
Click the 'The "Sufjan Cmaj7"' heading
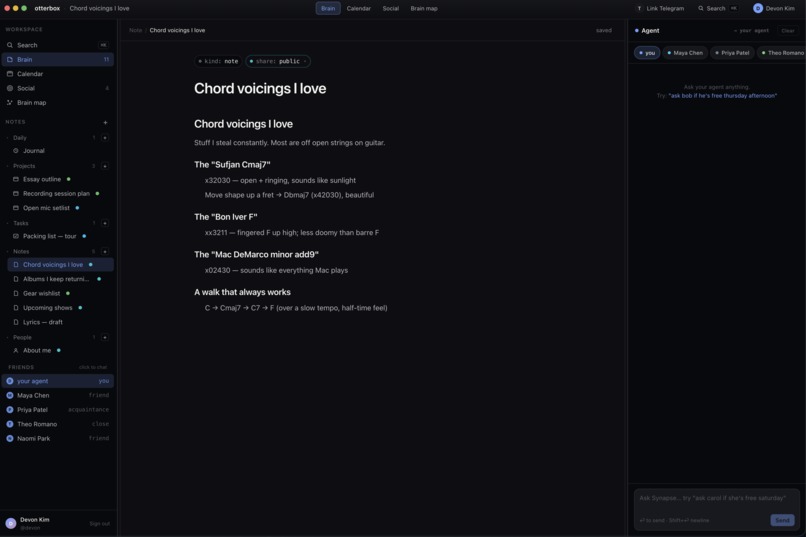232,164
